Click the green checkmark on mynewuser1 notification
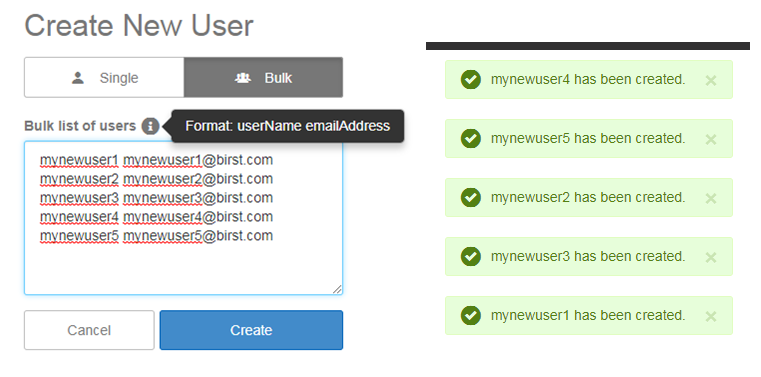This screenshot has width=761, height=377. point(470,315)
